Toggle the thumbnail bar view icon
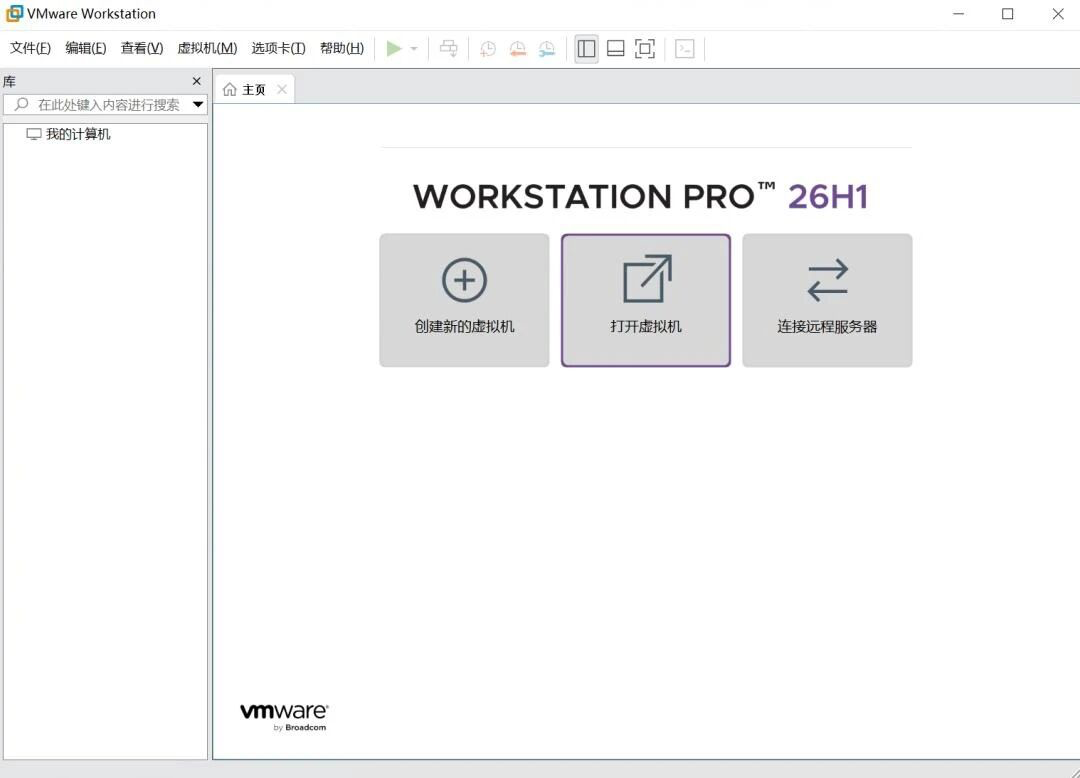Viewport: 1080px width, 778px height. tap(616, 48)
